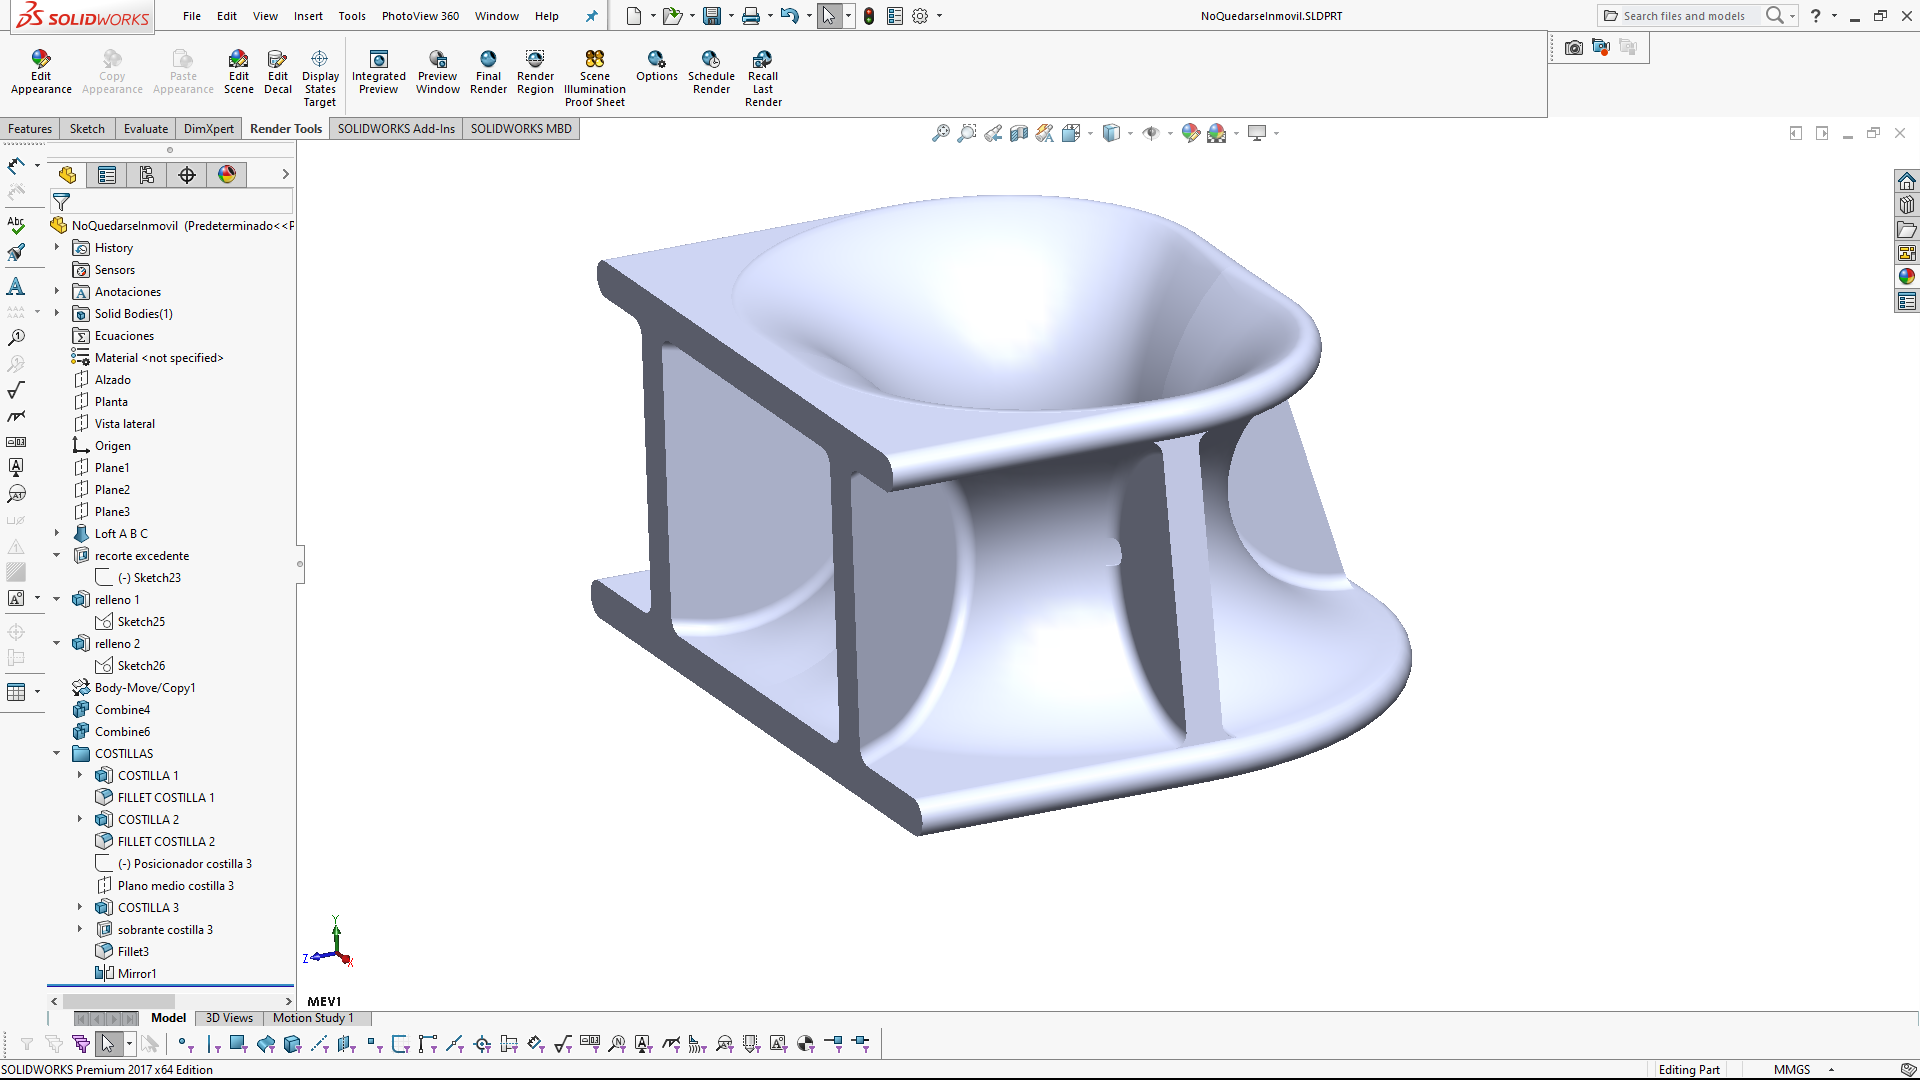The height and width of the screenshot is (1080, 1920).
Task: Click Save icon in top toolbar
Action: point(712,16)
